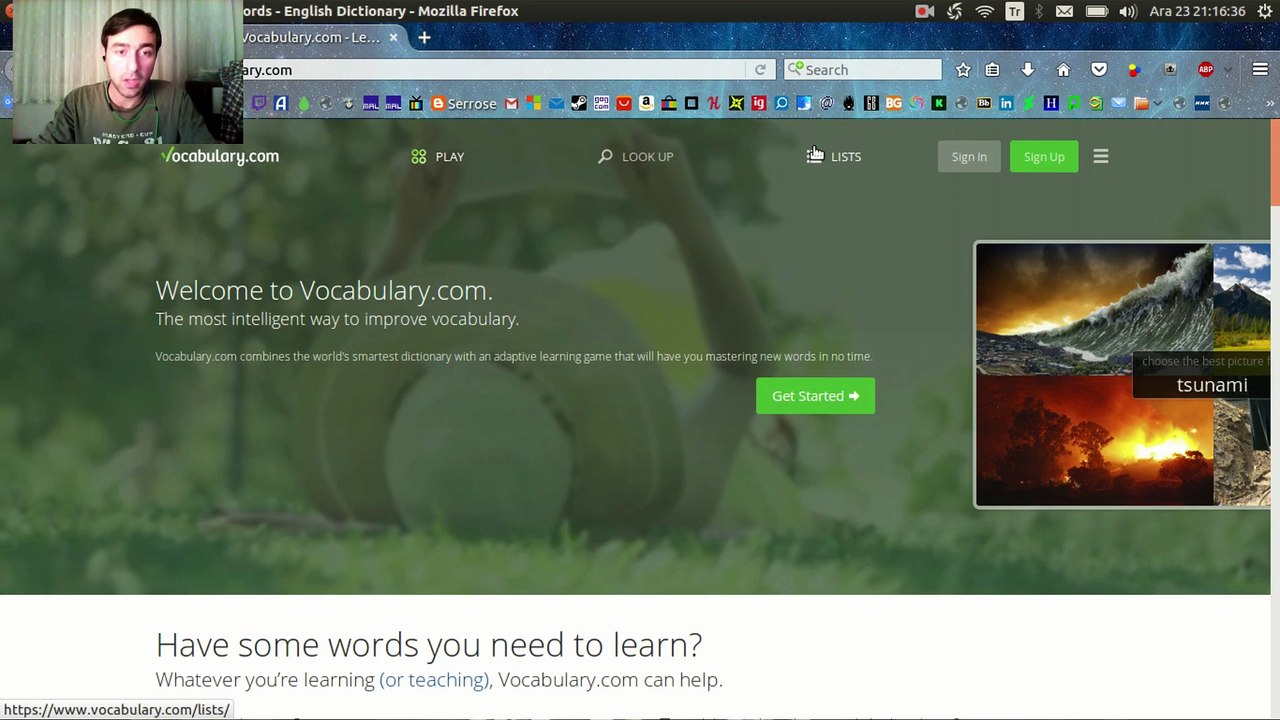Click the URL address bar
The width and height of the screenshot is (1280, 720).
[495, 70]
